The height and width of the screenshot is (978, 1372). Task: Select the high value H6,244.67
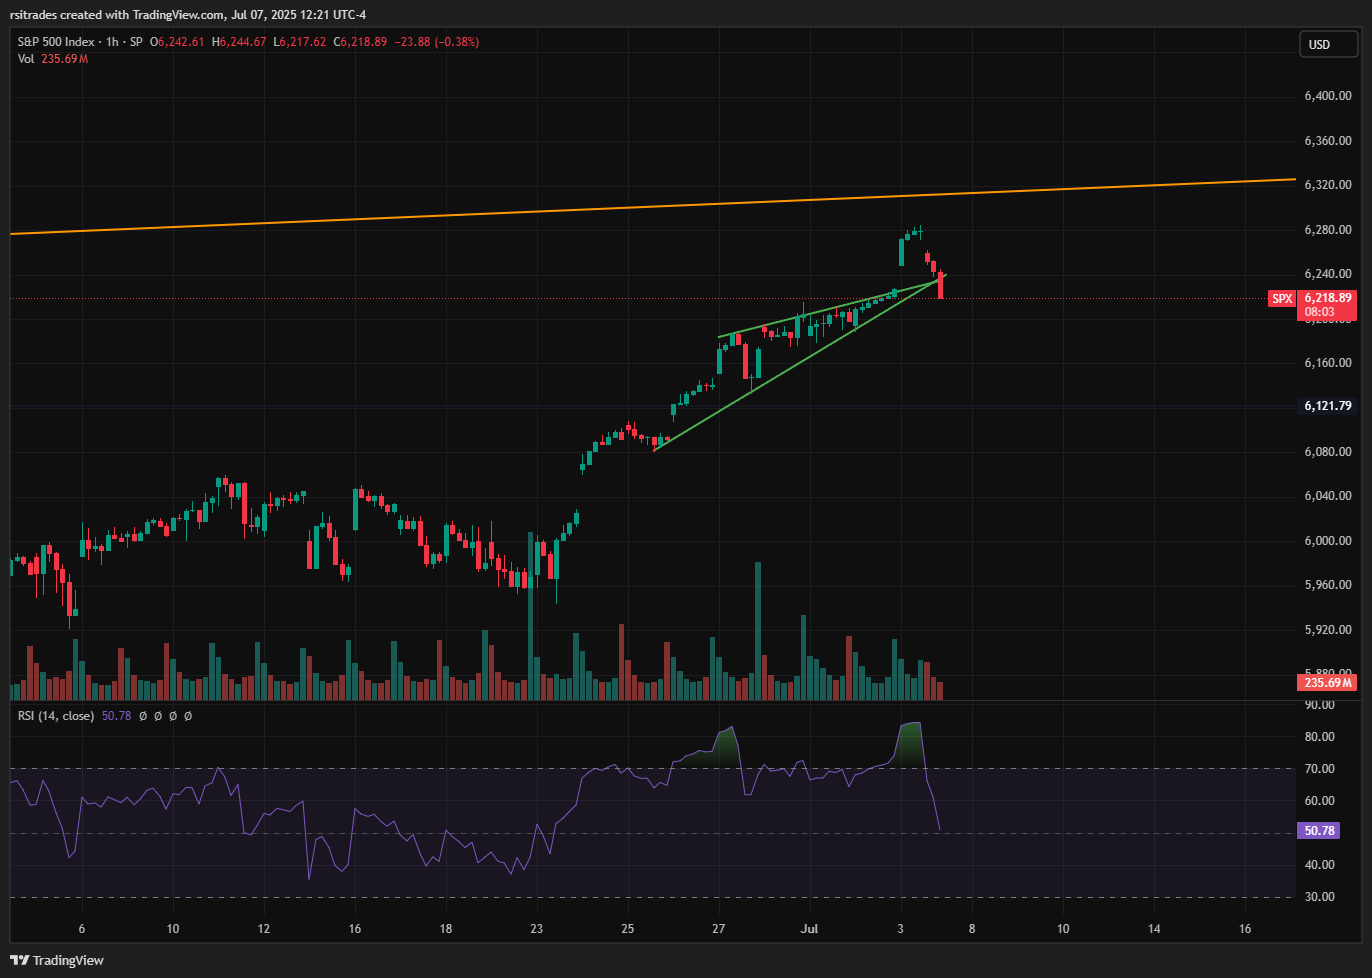(x=239, y=42)
